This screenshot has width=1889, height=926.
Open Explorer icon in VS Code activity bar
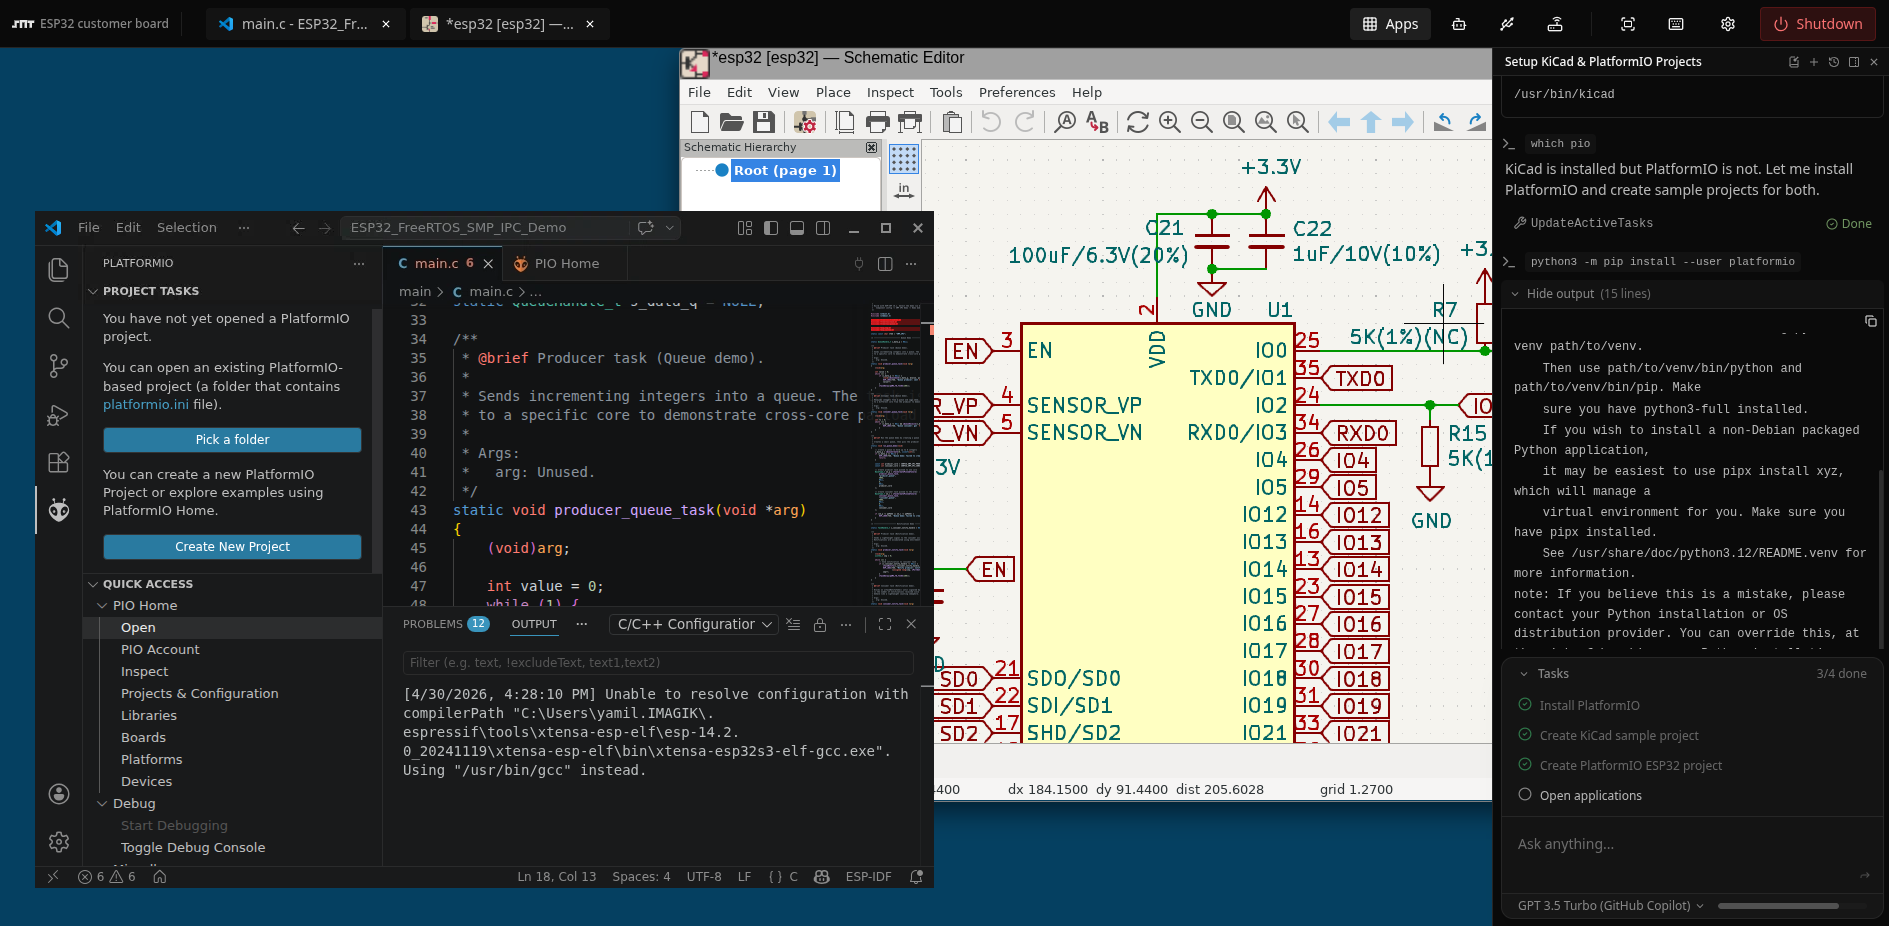[x=59, y=270]
